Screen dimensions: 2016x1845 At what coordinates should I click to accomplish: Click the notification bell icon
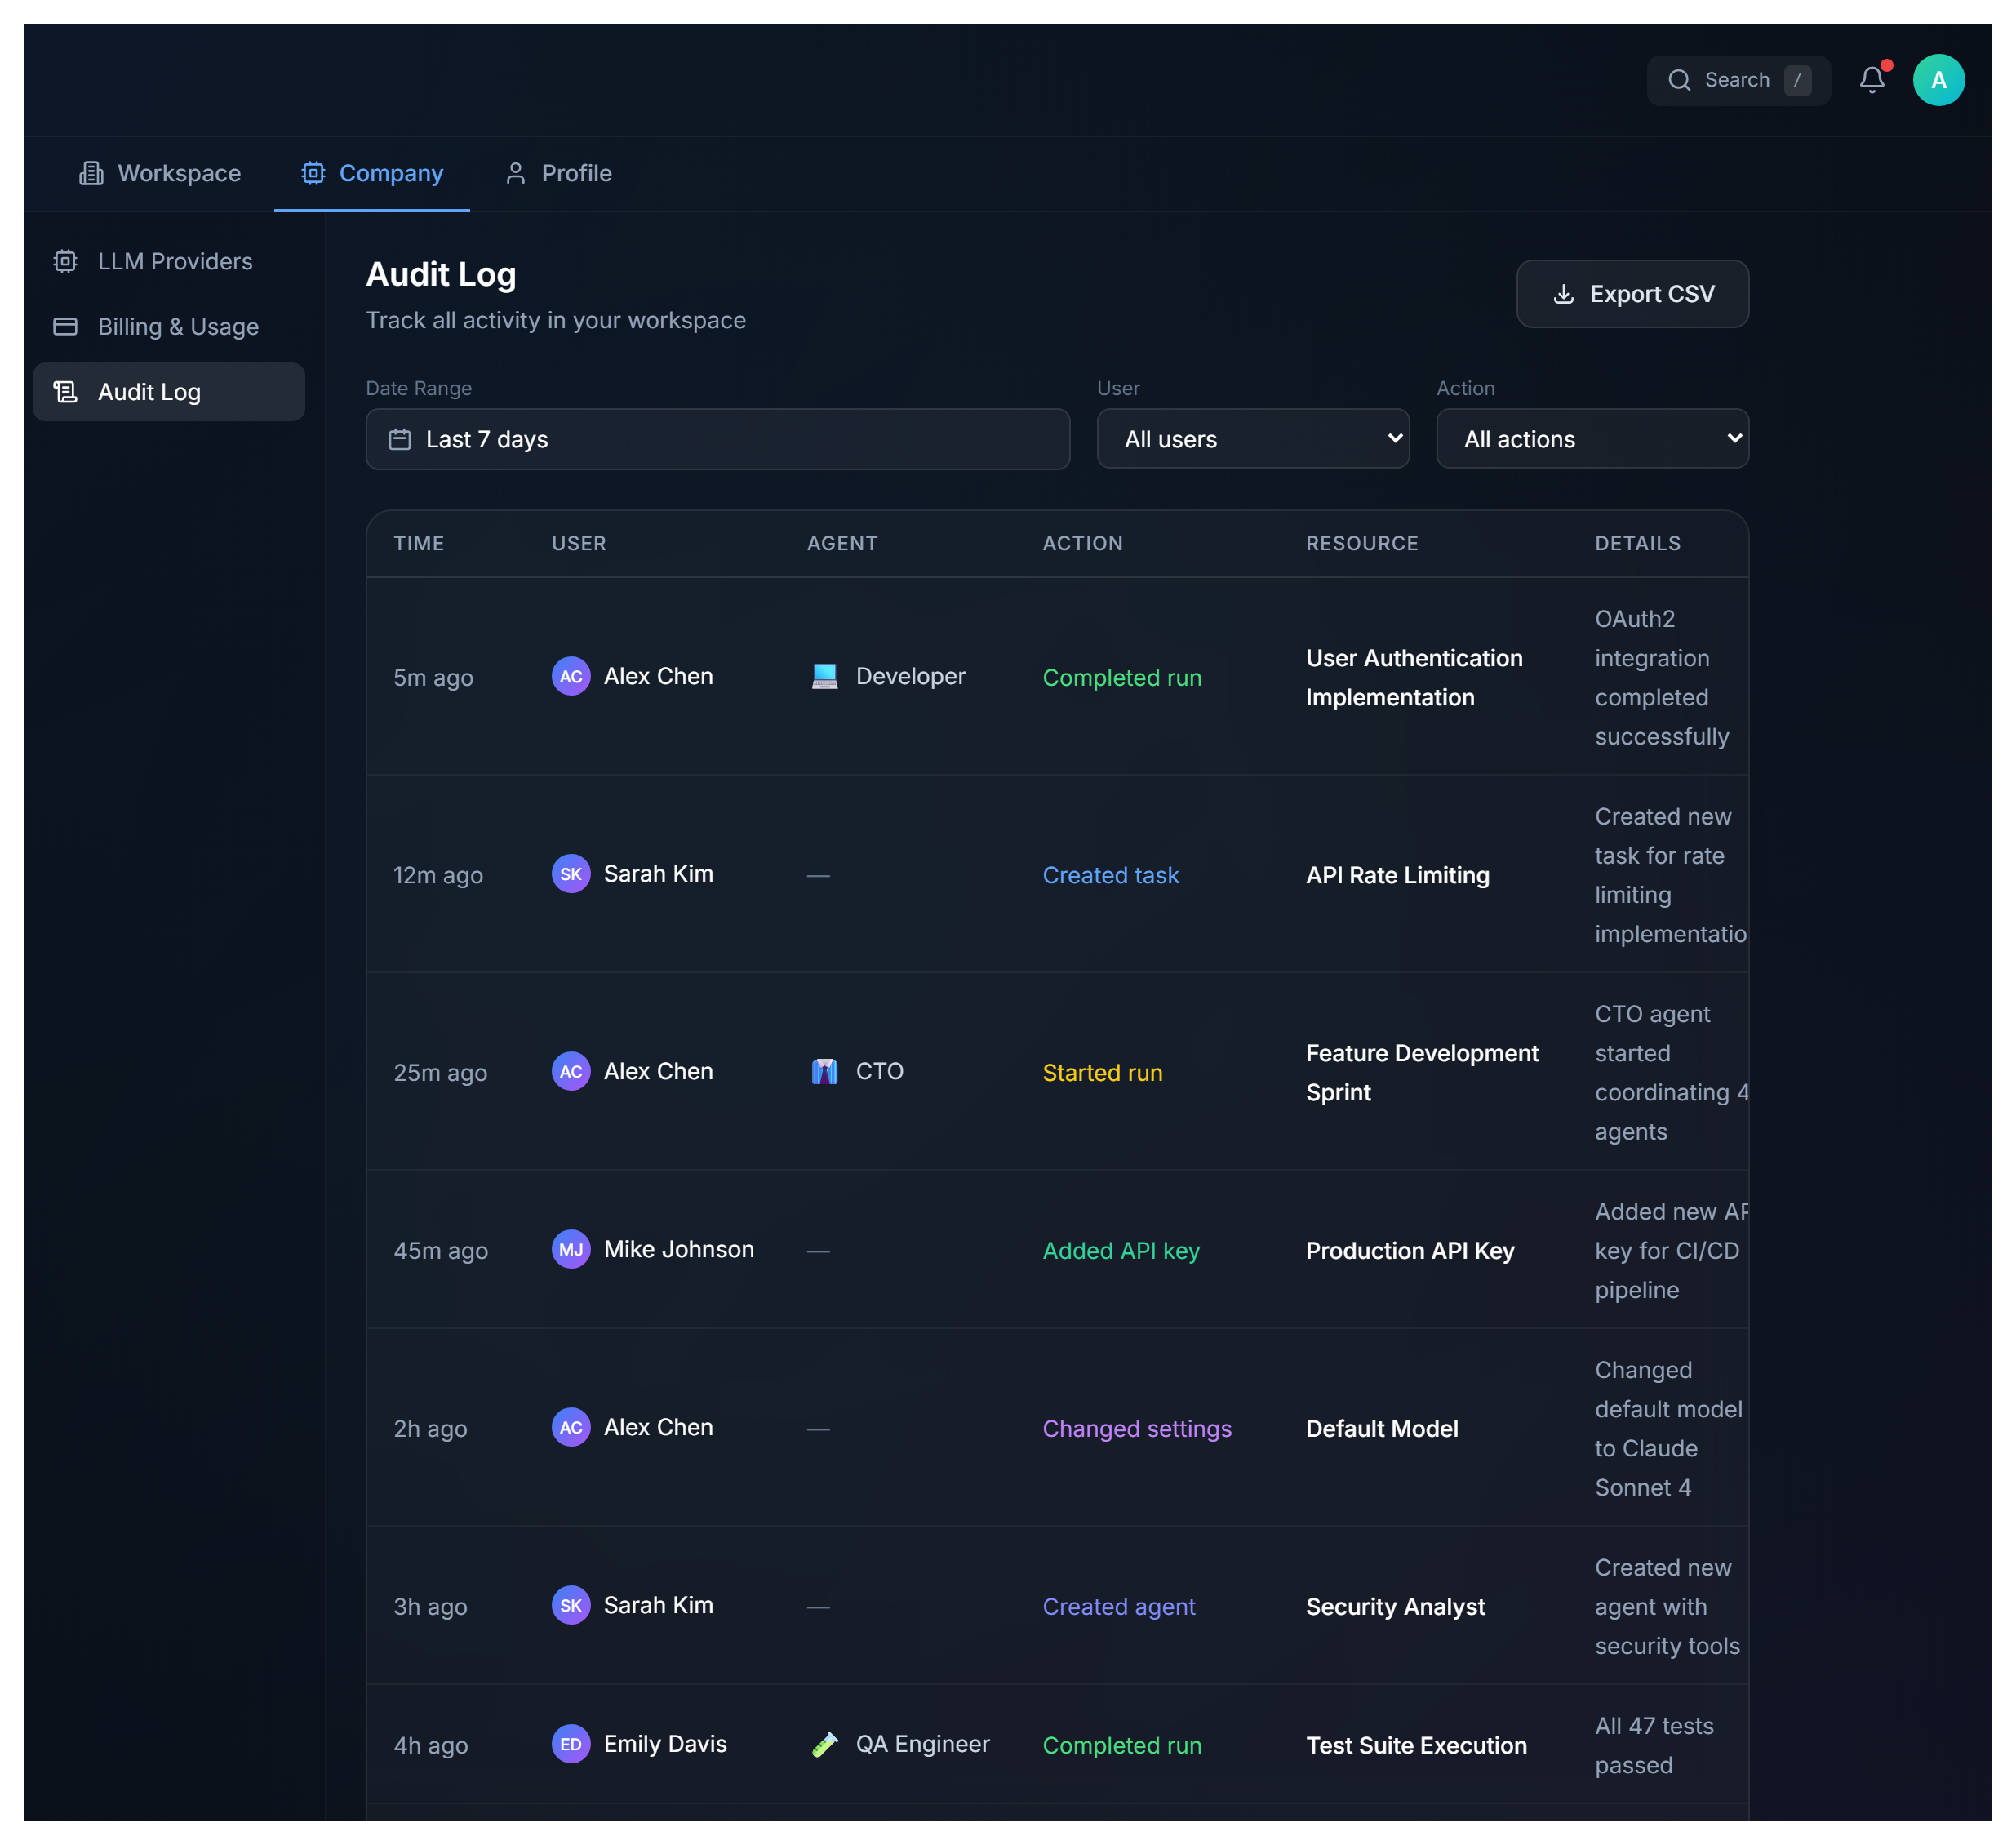pos(1871,80)
